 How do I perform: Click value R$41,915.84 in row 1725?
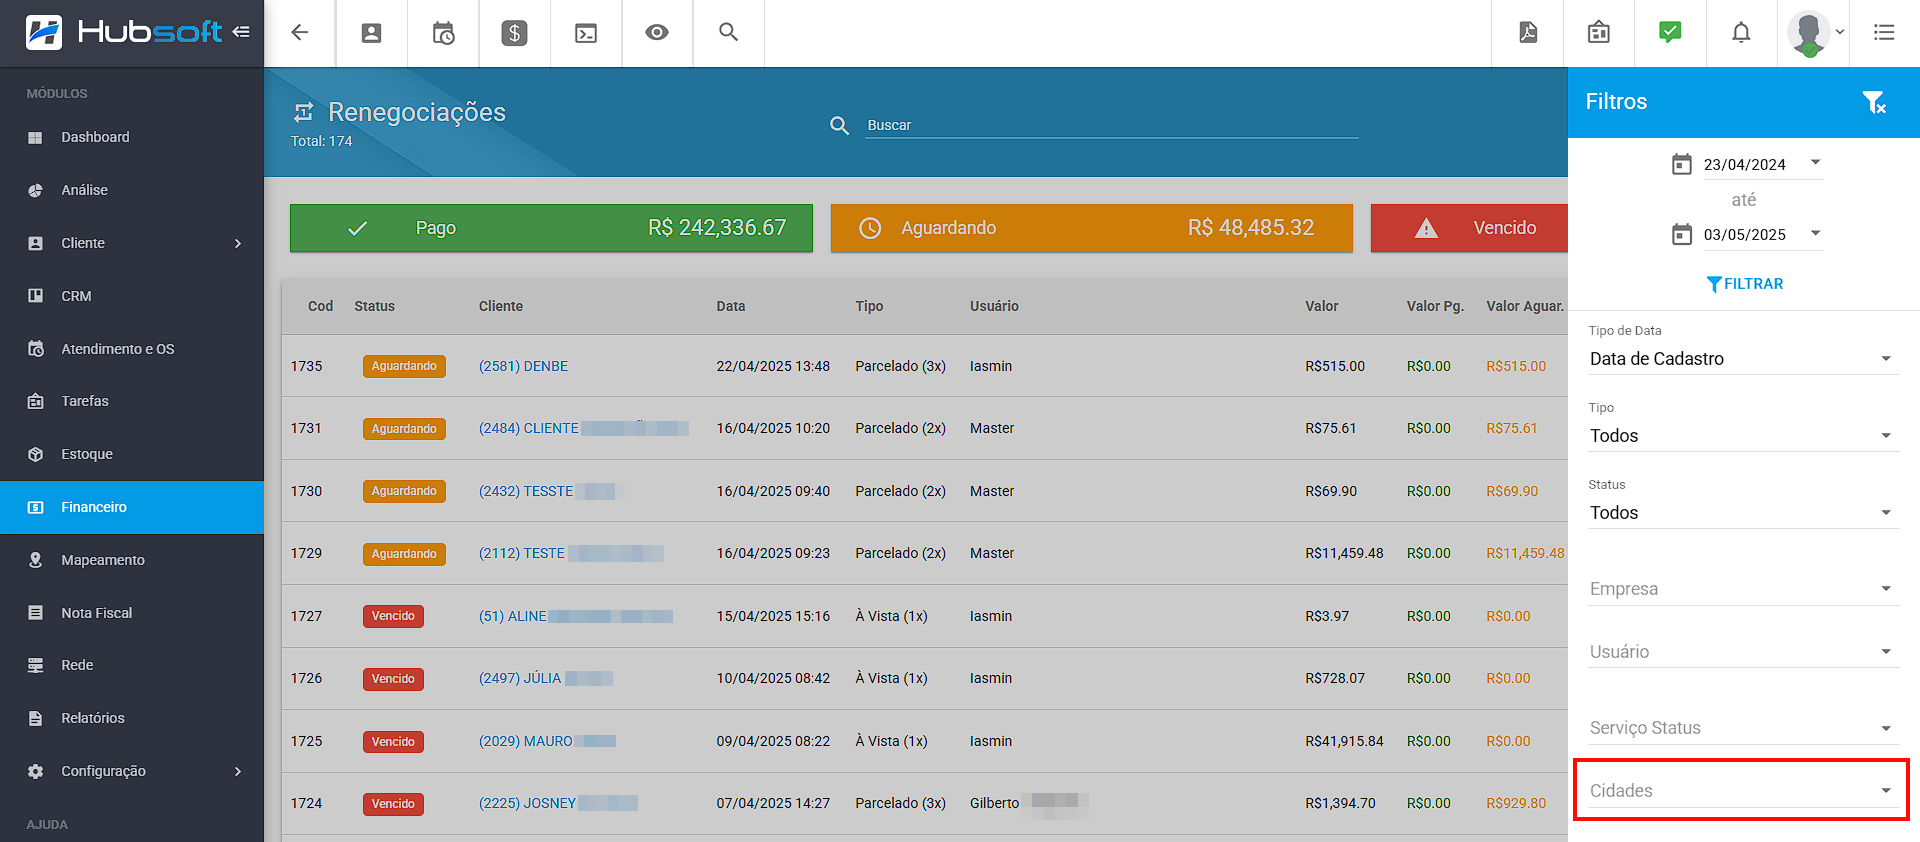coord(1344,741)
